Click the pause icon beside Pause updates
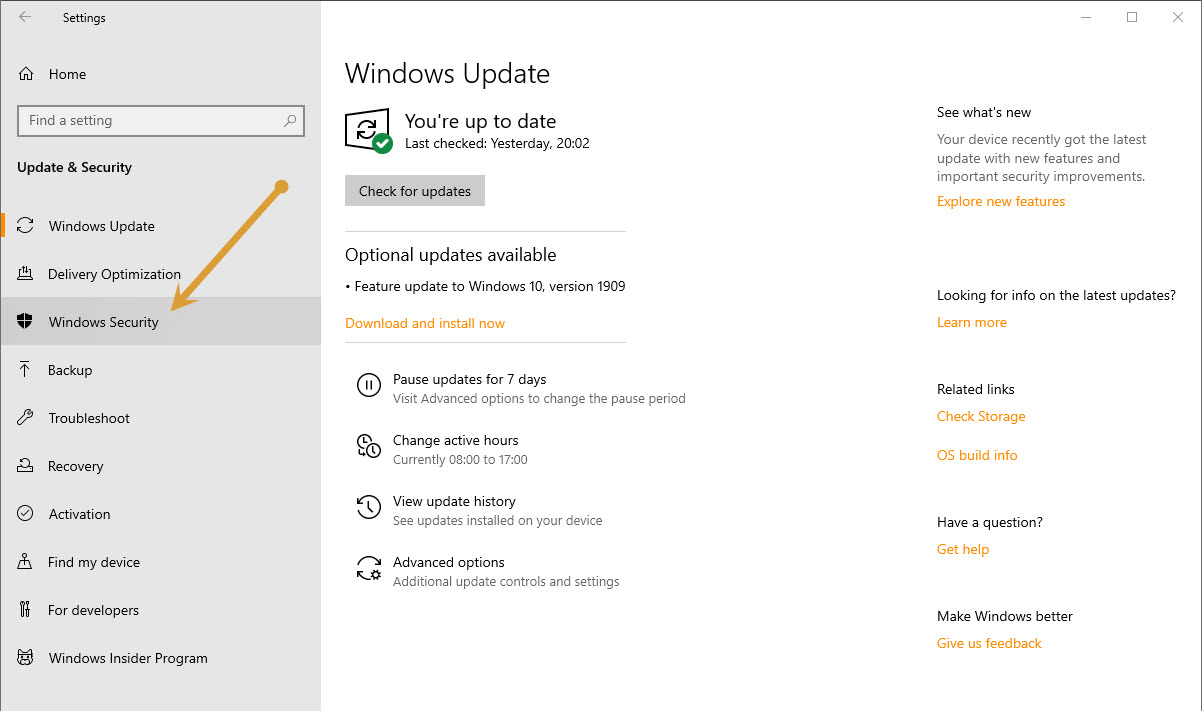The width and height of the screenshot is (1202, 711). [x=369, y=385]
